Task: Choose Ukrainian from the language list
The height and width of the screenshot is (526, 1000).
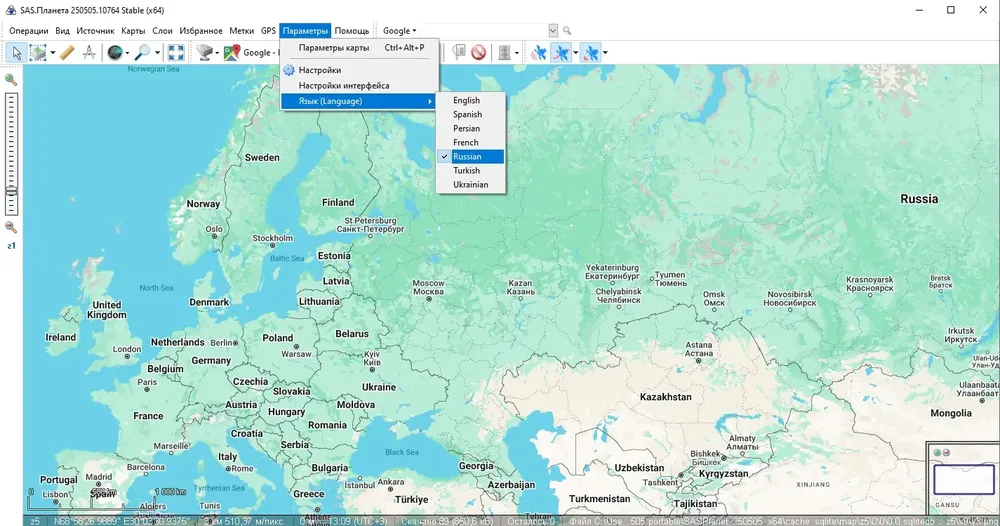Action: [471, 184]
